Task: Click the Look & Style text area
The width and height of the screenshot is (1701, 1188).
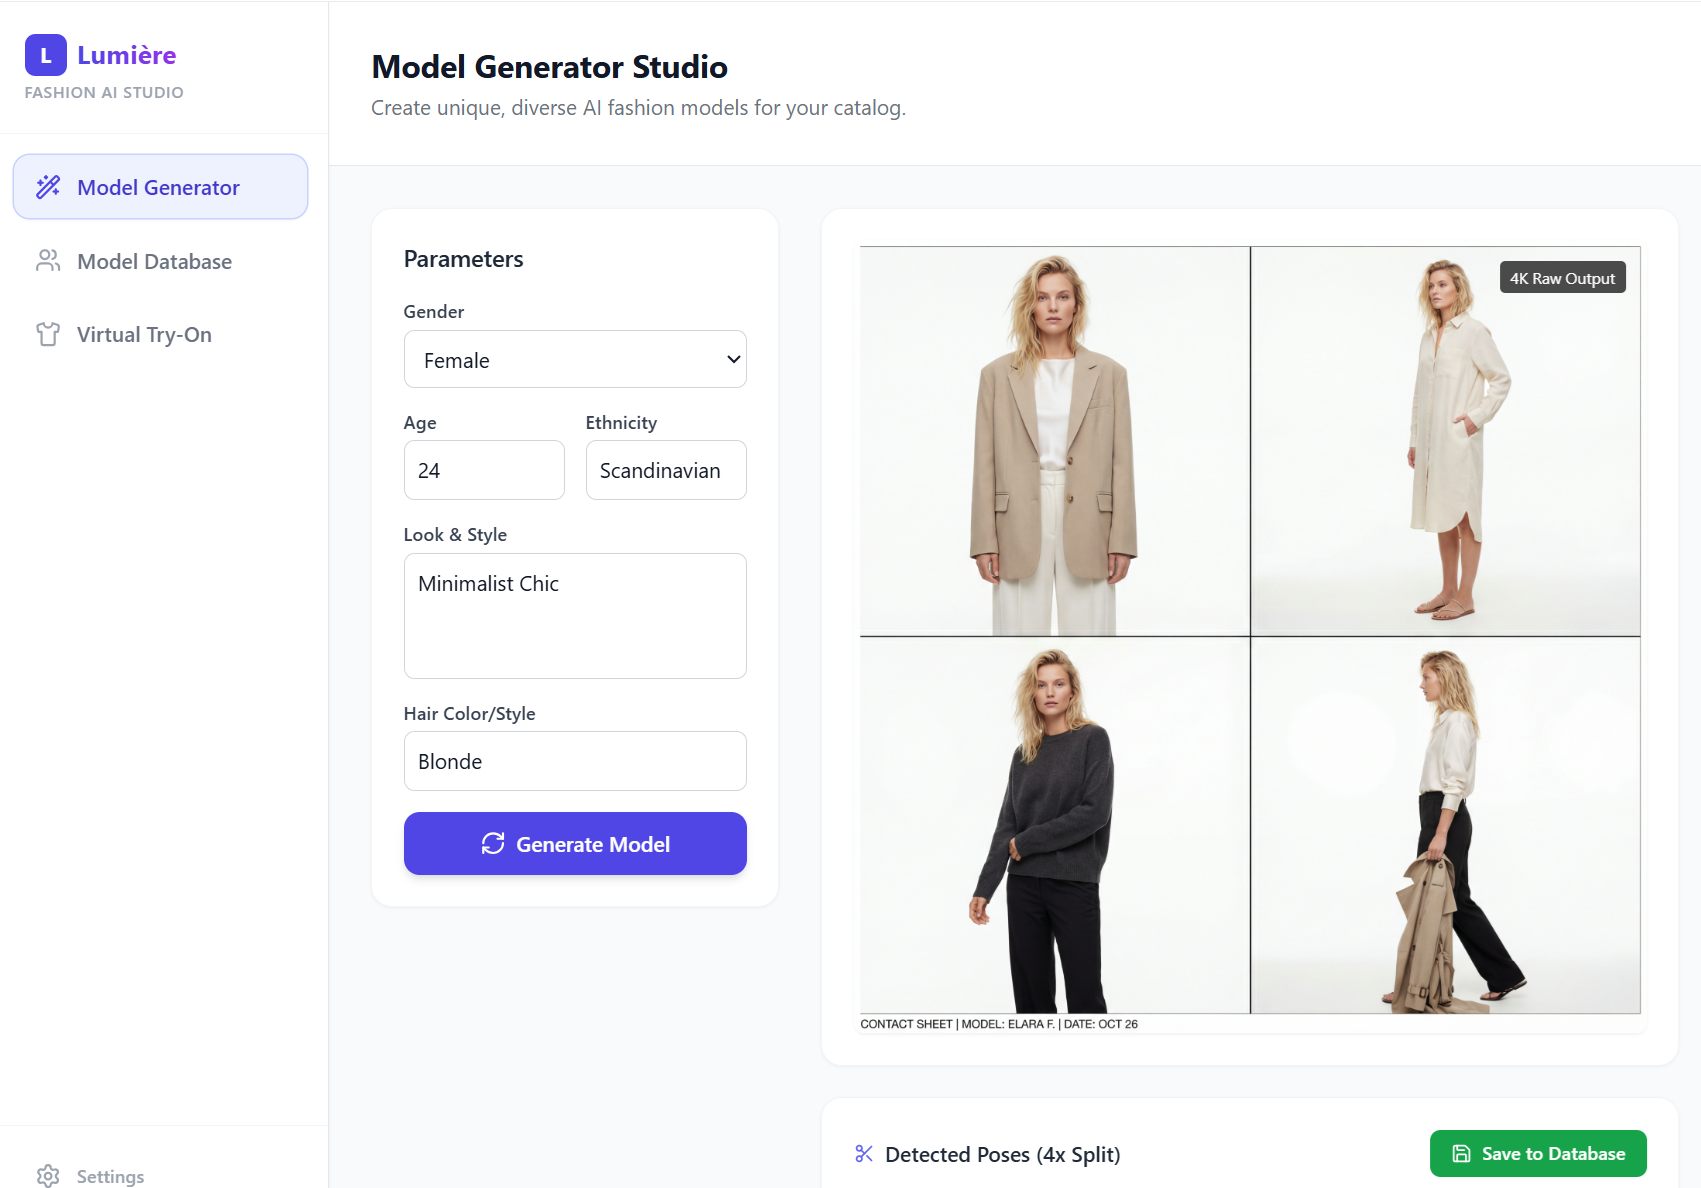Action: point(575,616)
